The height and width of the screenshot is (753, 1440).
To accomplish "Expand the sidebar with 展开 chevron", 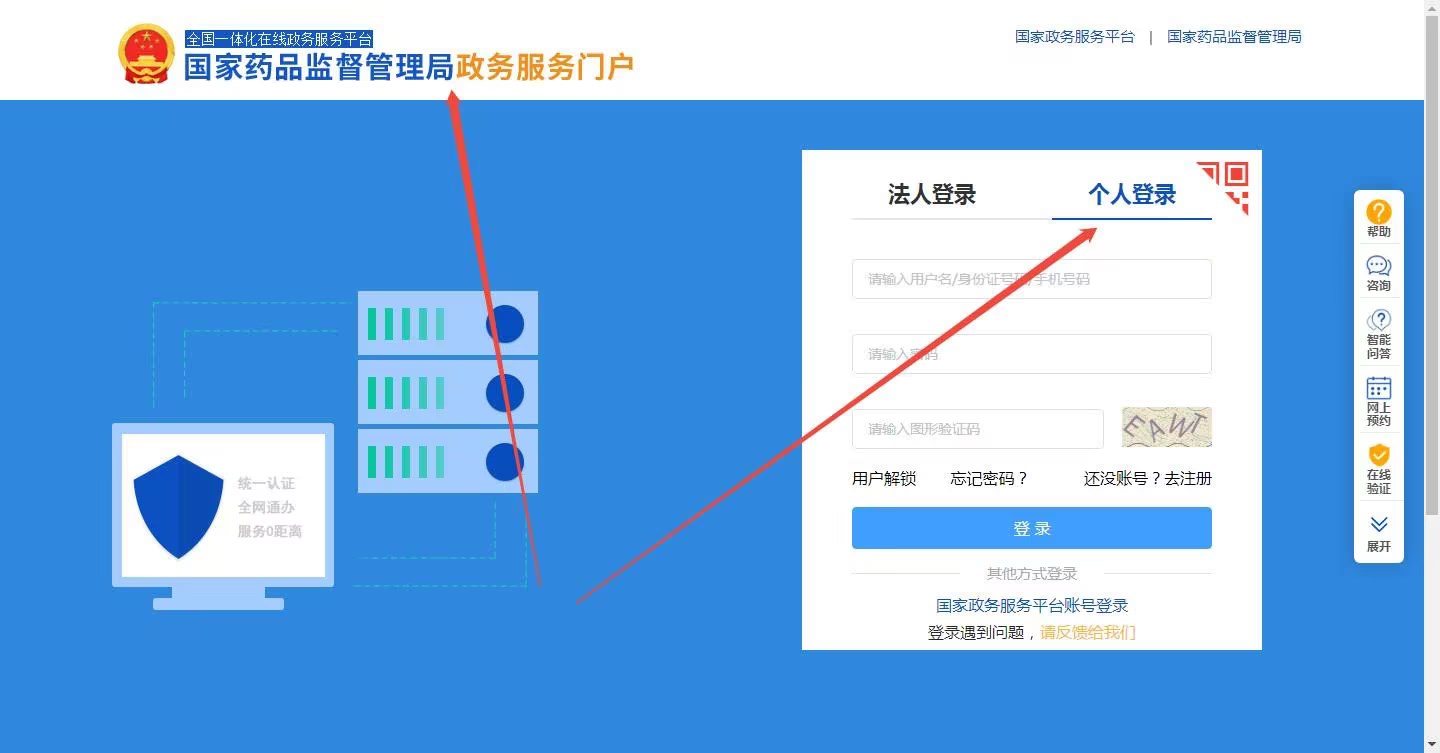I will coord(1379,534).
